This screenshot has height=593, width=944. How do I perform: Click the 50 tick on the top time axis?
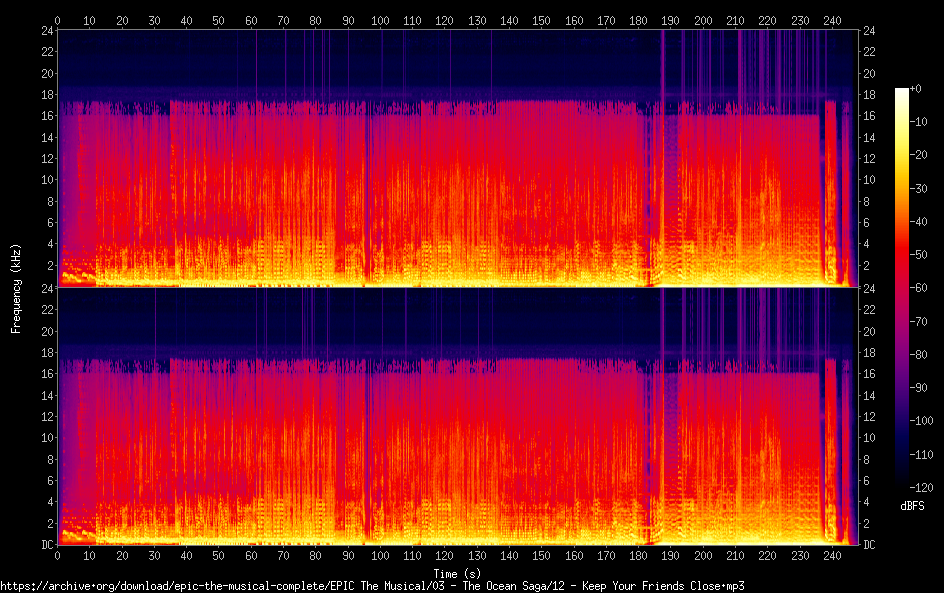pos(219,20)
